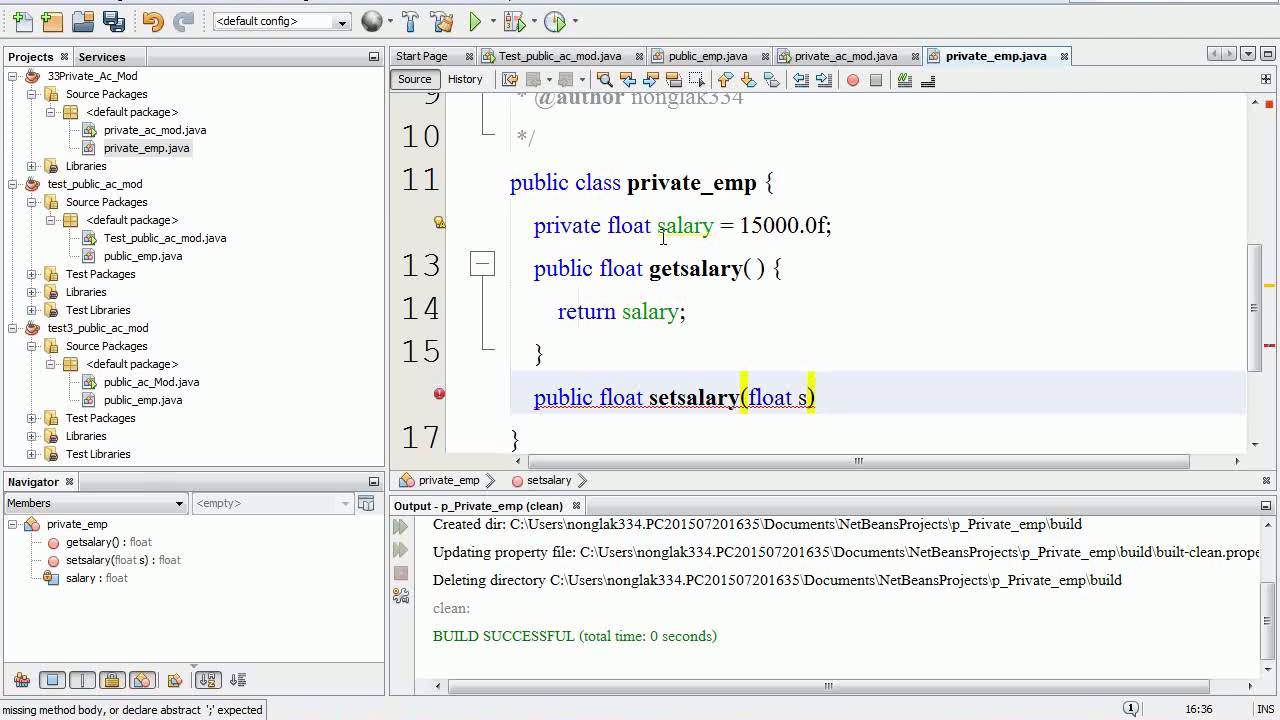This screenshot has width=1280, height=720.
Task: Click the Find Selection magnifier icon
Action: [x=605, y=80]
